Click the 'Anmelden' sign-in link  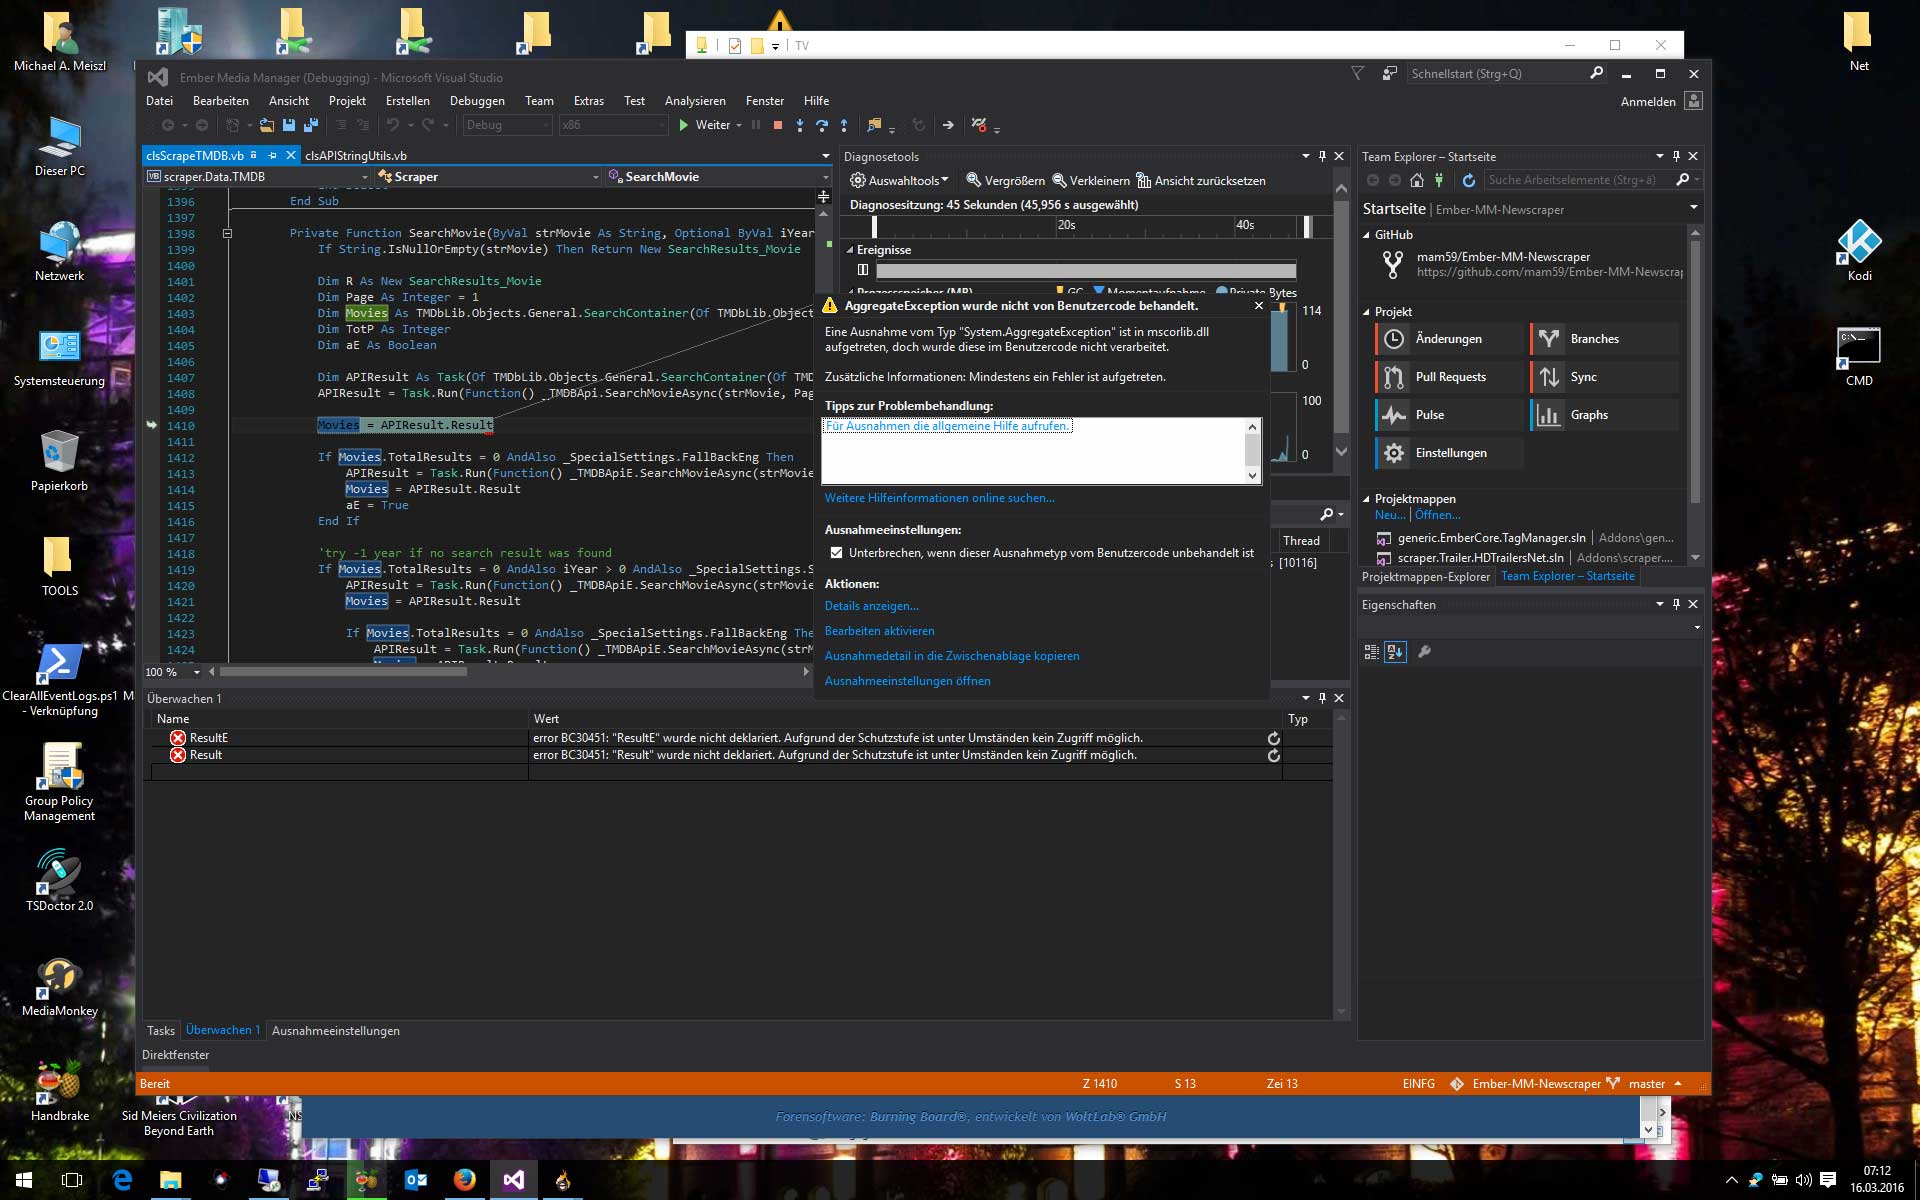click(1647, 102)
